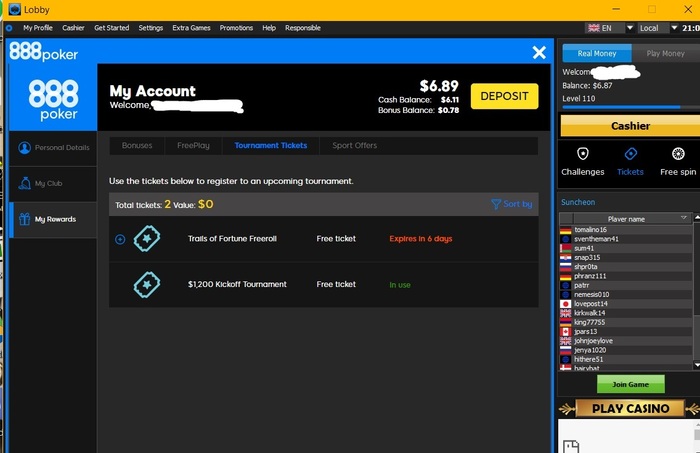Select player nemesis010 in list

click(625, 295)
